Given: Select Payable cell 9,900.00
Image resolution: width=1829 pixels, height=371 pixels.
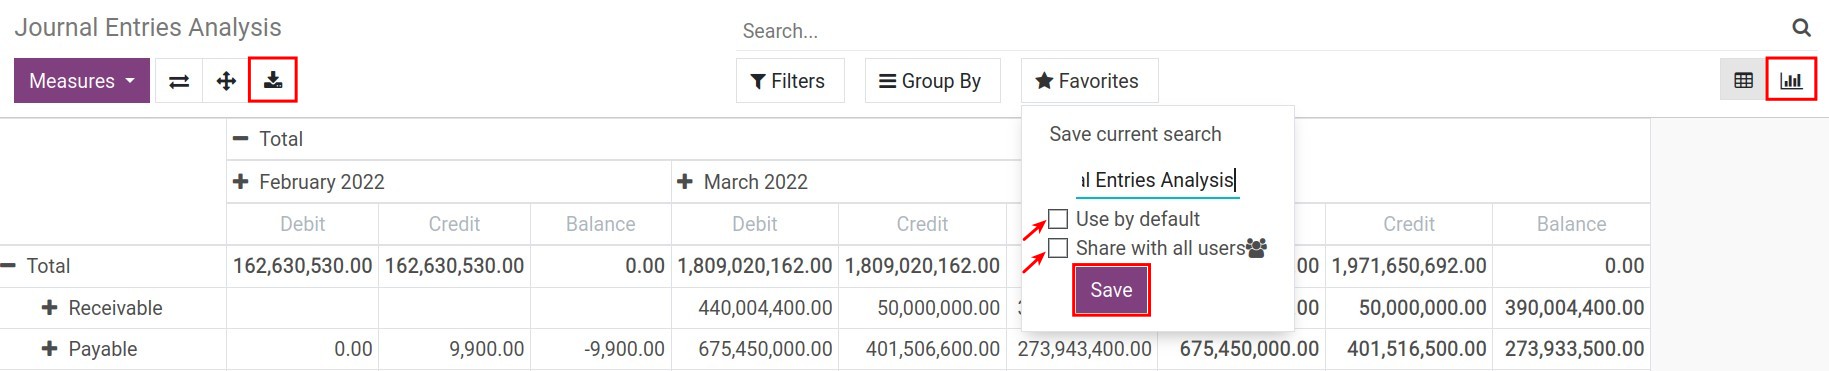Looking at the screenshot, I should 454,349.
